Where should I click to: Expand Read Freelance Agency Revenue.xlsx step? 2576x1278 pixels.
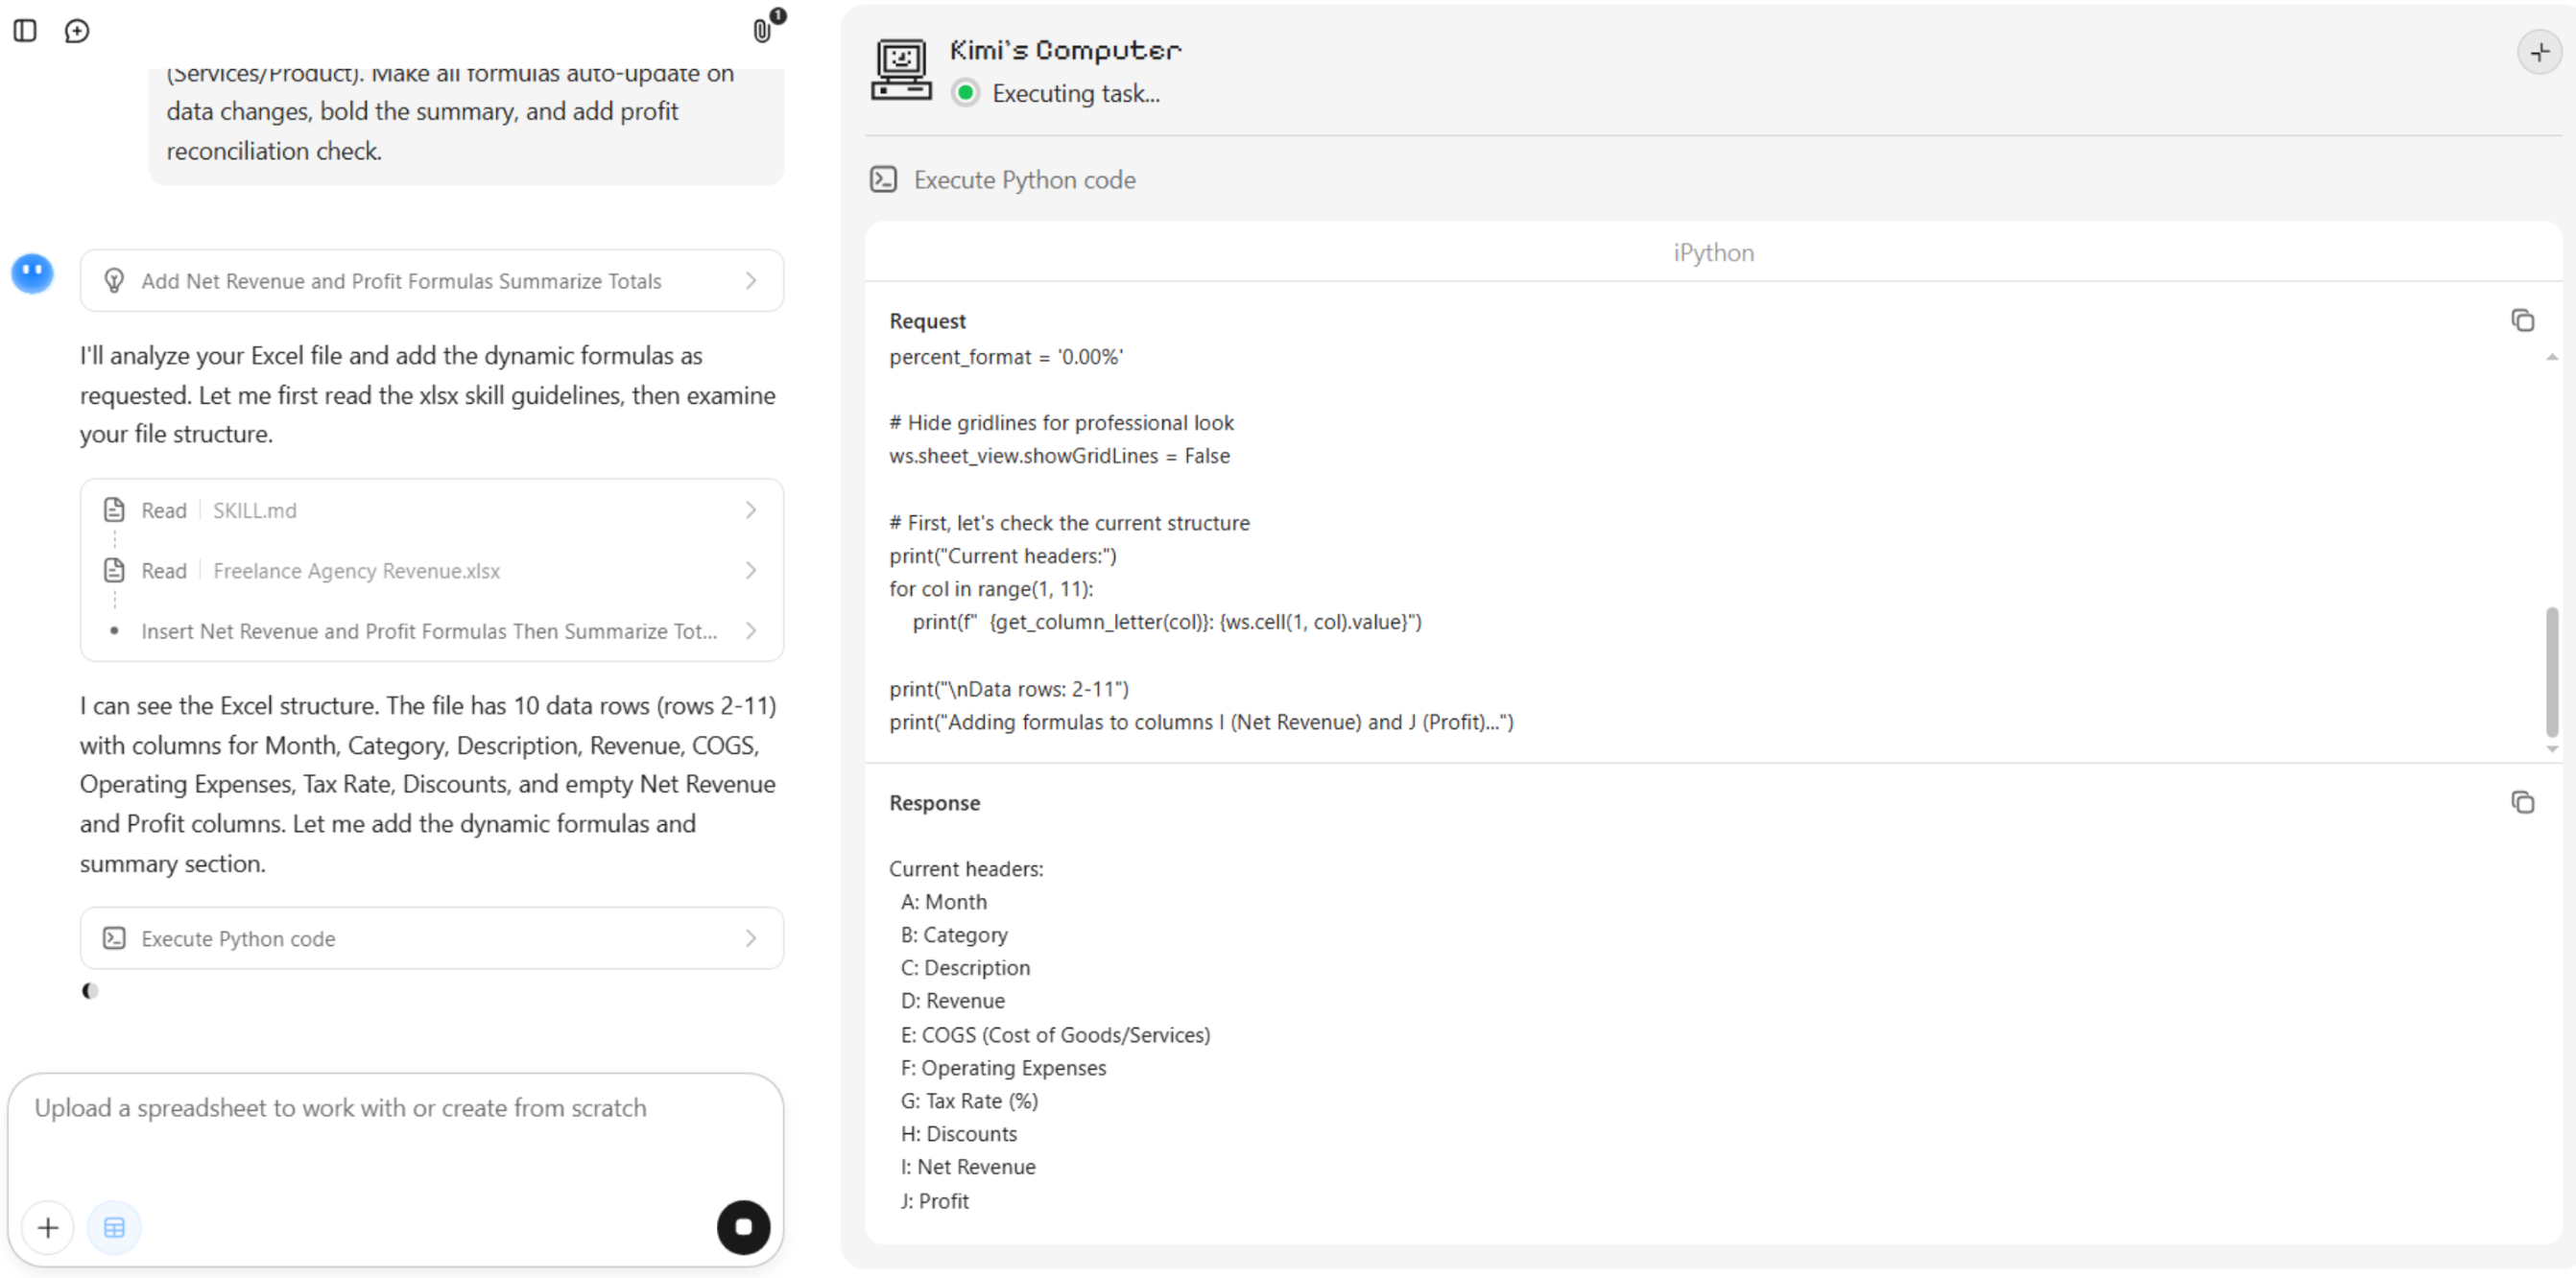coord(432,570)
